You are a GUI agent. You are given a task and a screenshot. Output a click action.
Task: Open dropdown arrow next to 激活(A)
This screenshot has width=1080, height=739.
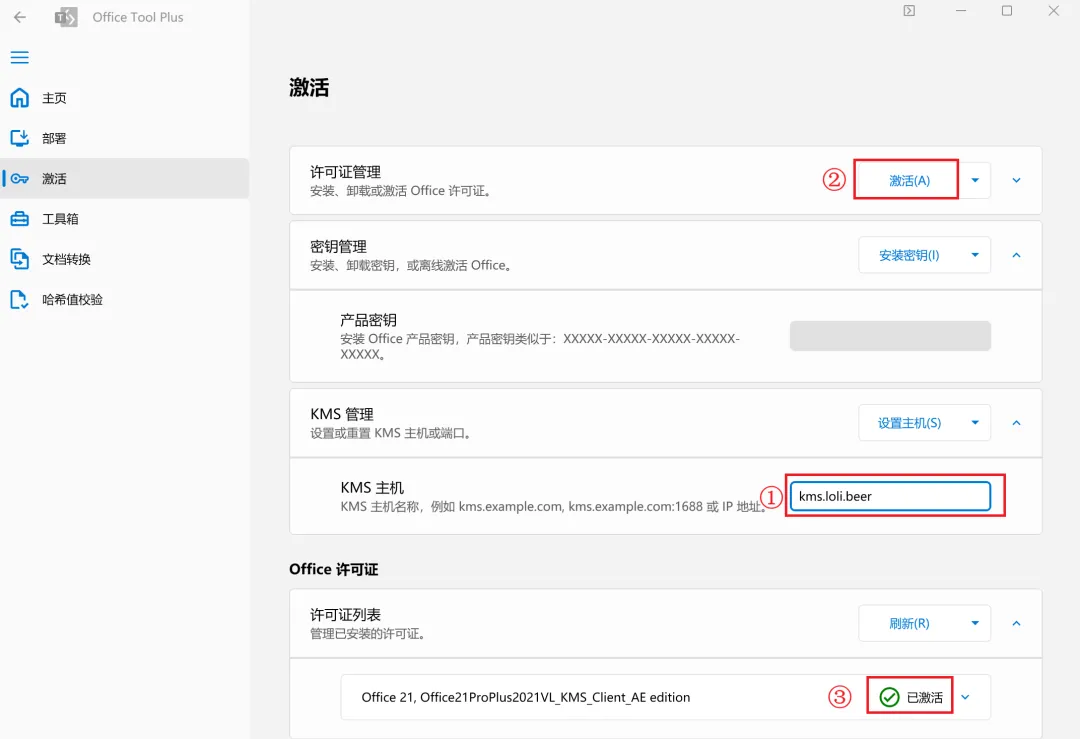point(975,180)
